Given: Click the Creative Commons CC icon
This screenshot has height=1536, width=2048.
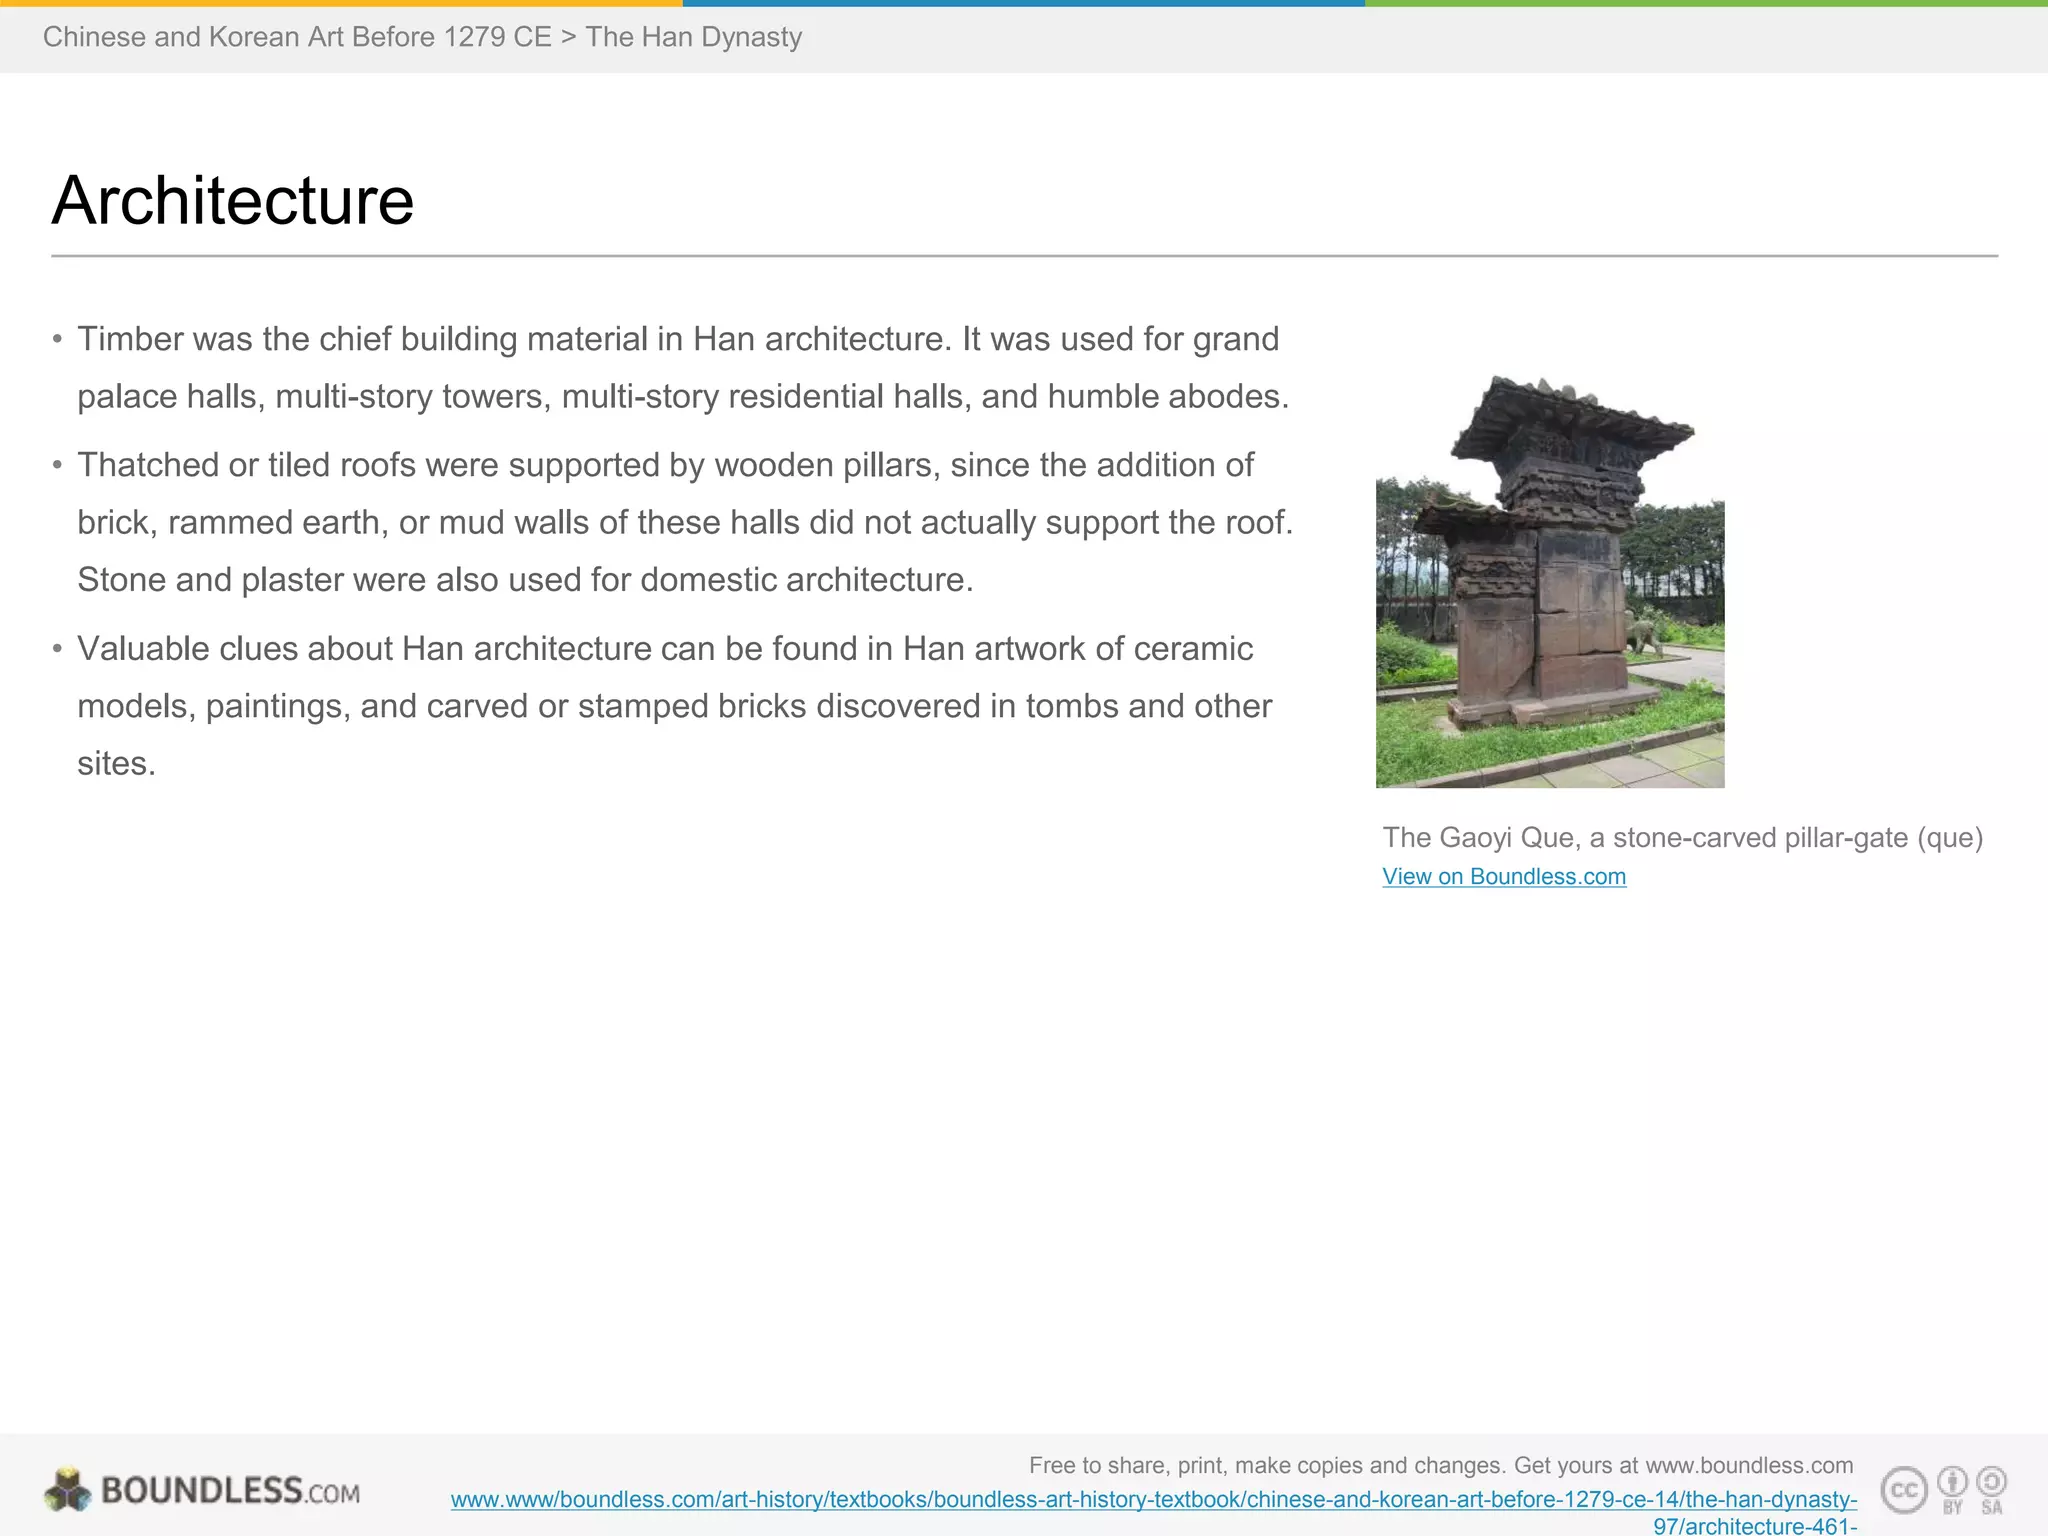Looking at the screenshot, I should 1903,1491.
